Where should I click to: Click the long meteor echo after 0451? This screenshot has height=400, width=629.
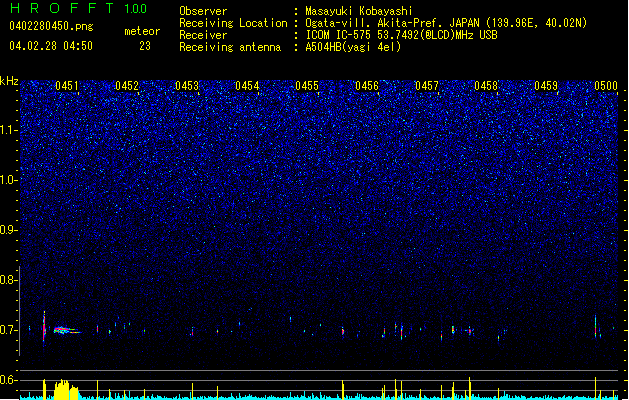coord(67,331)
